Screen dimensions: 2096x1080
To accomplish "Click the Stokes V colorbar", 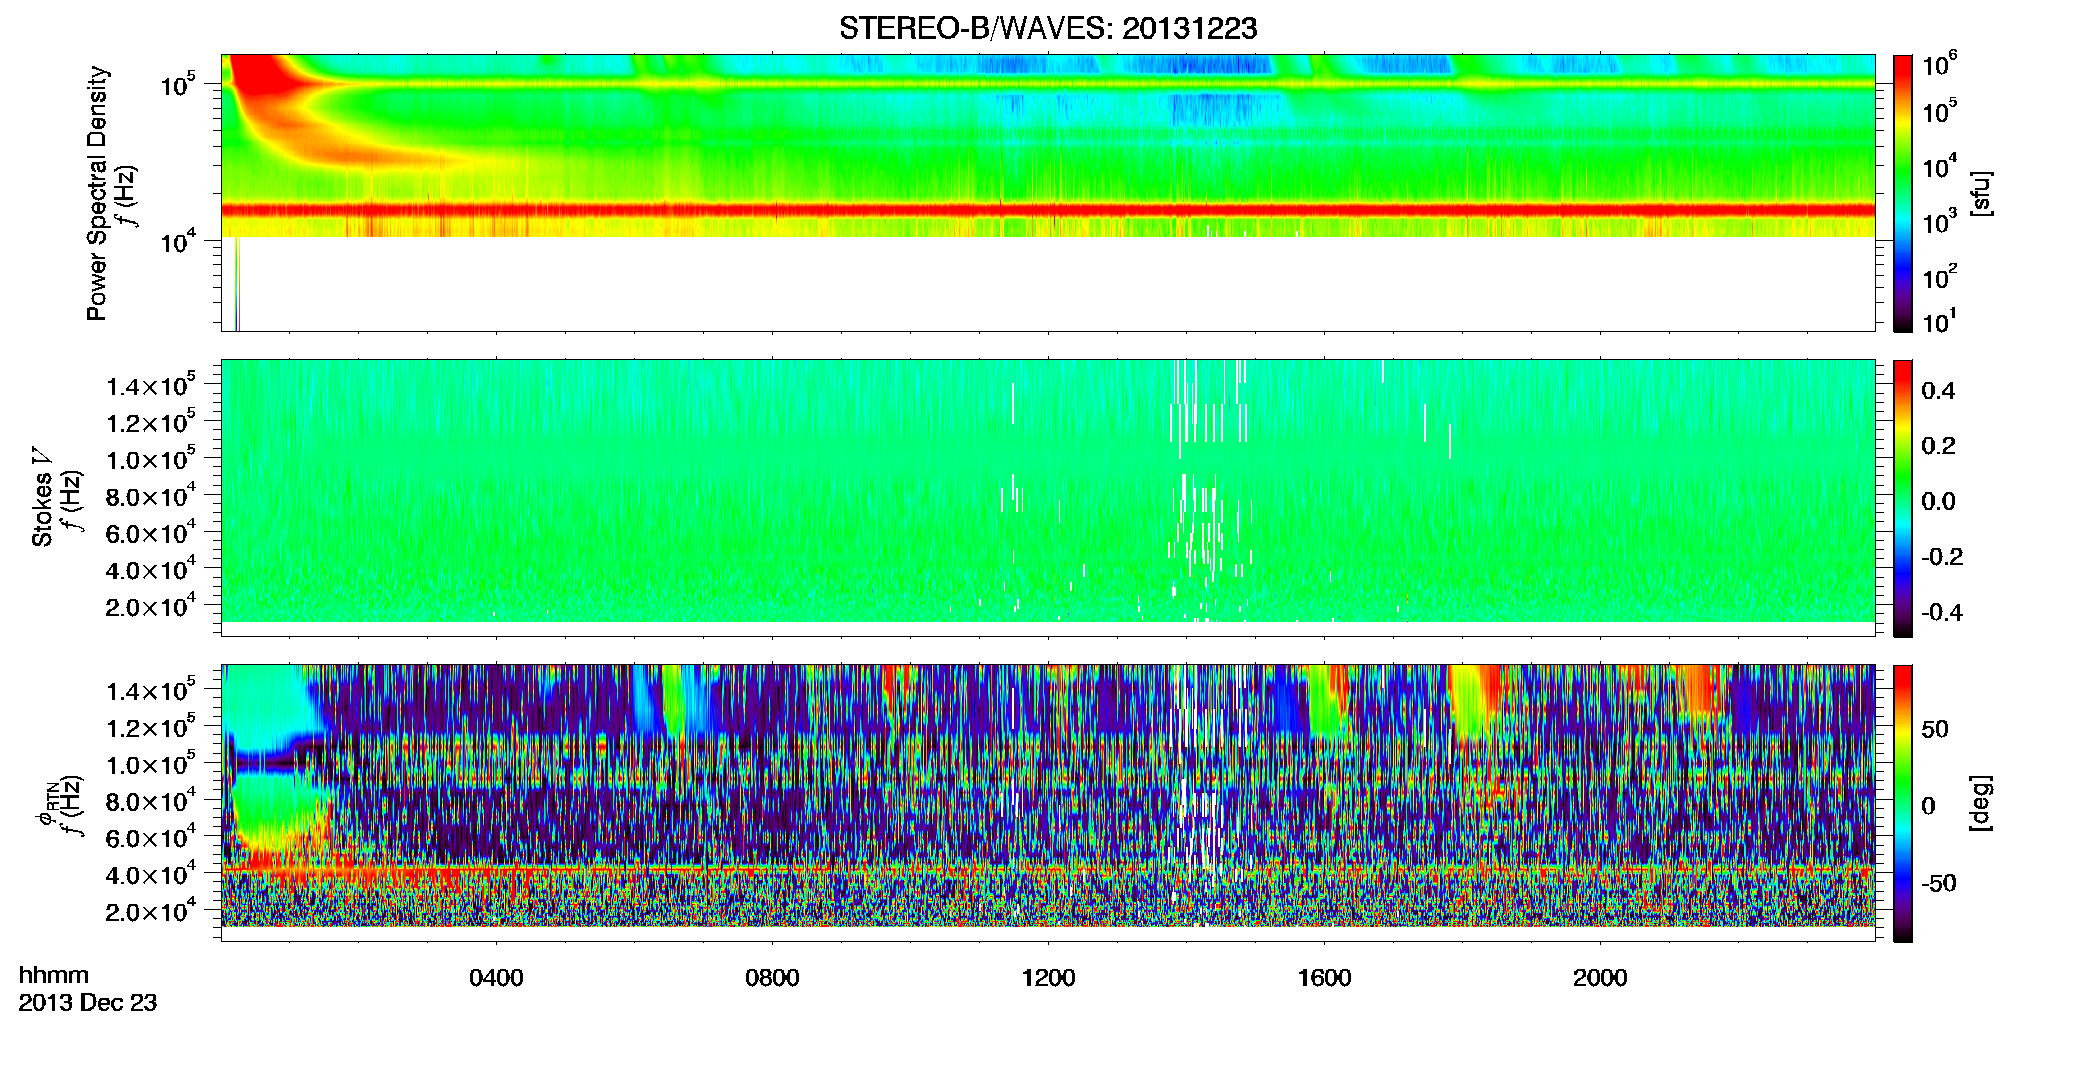I will click(x=1903, y=498).
